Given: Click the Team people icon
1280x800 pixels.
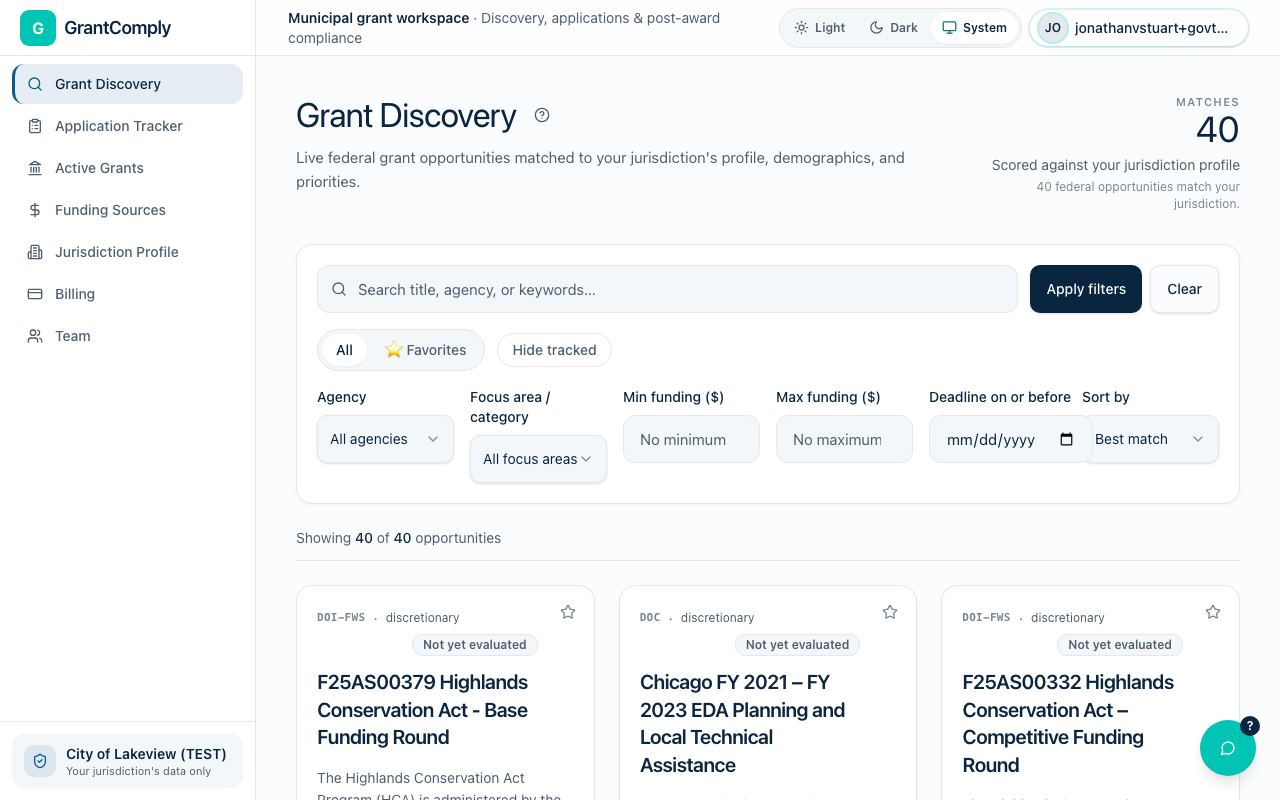Looking at the screenshot, I should [x=35, y=336].
